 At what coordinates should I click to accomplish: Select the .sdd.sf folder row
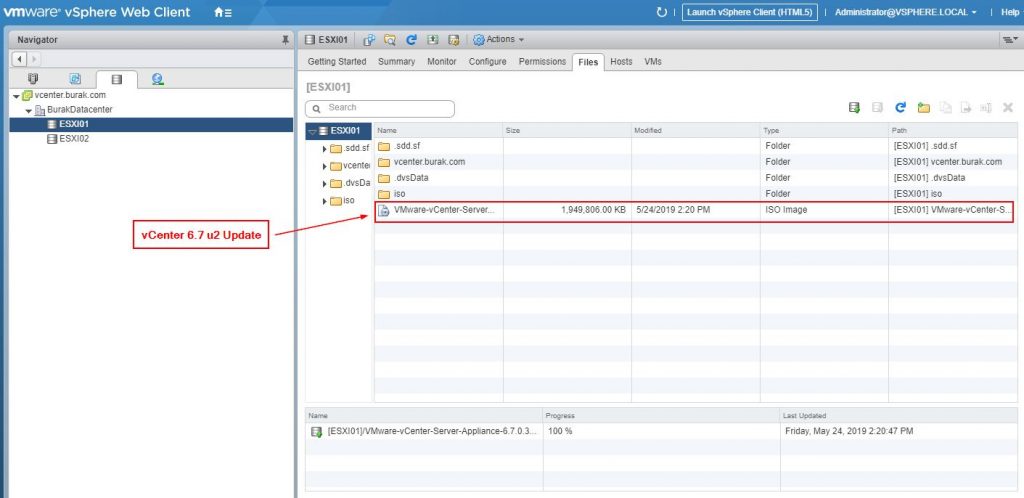click(696, 146)
